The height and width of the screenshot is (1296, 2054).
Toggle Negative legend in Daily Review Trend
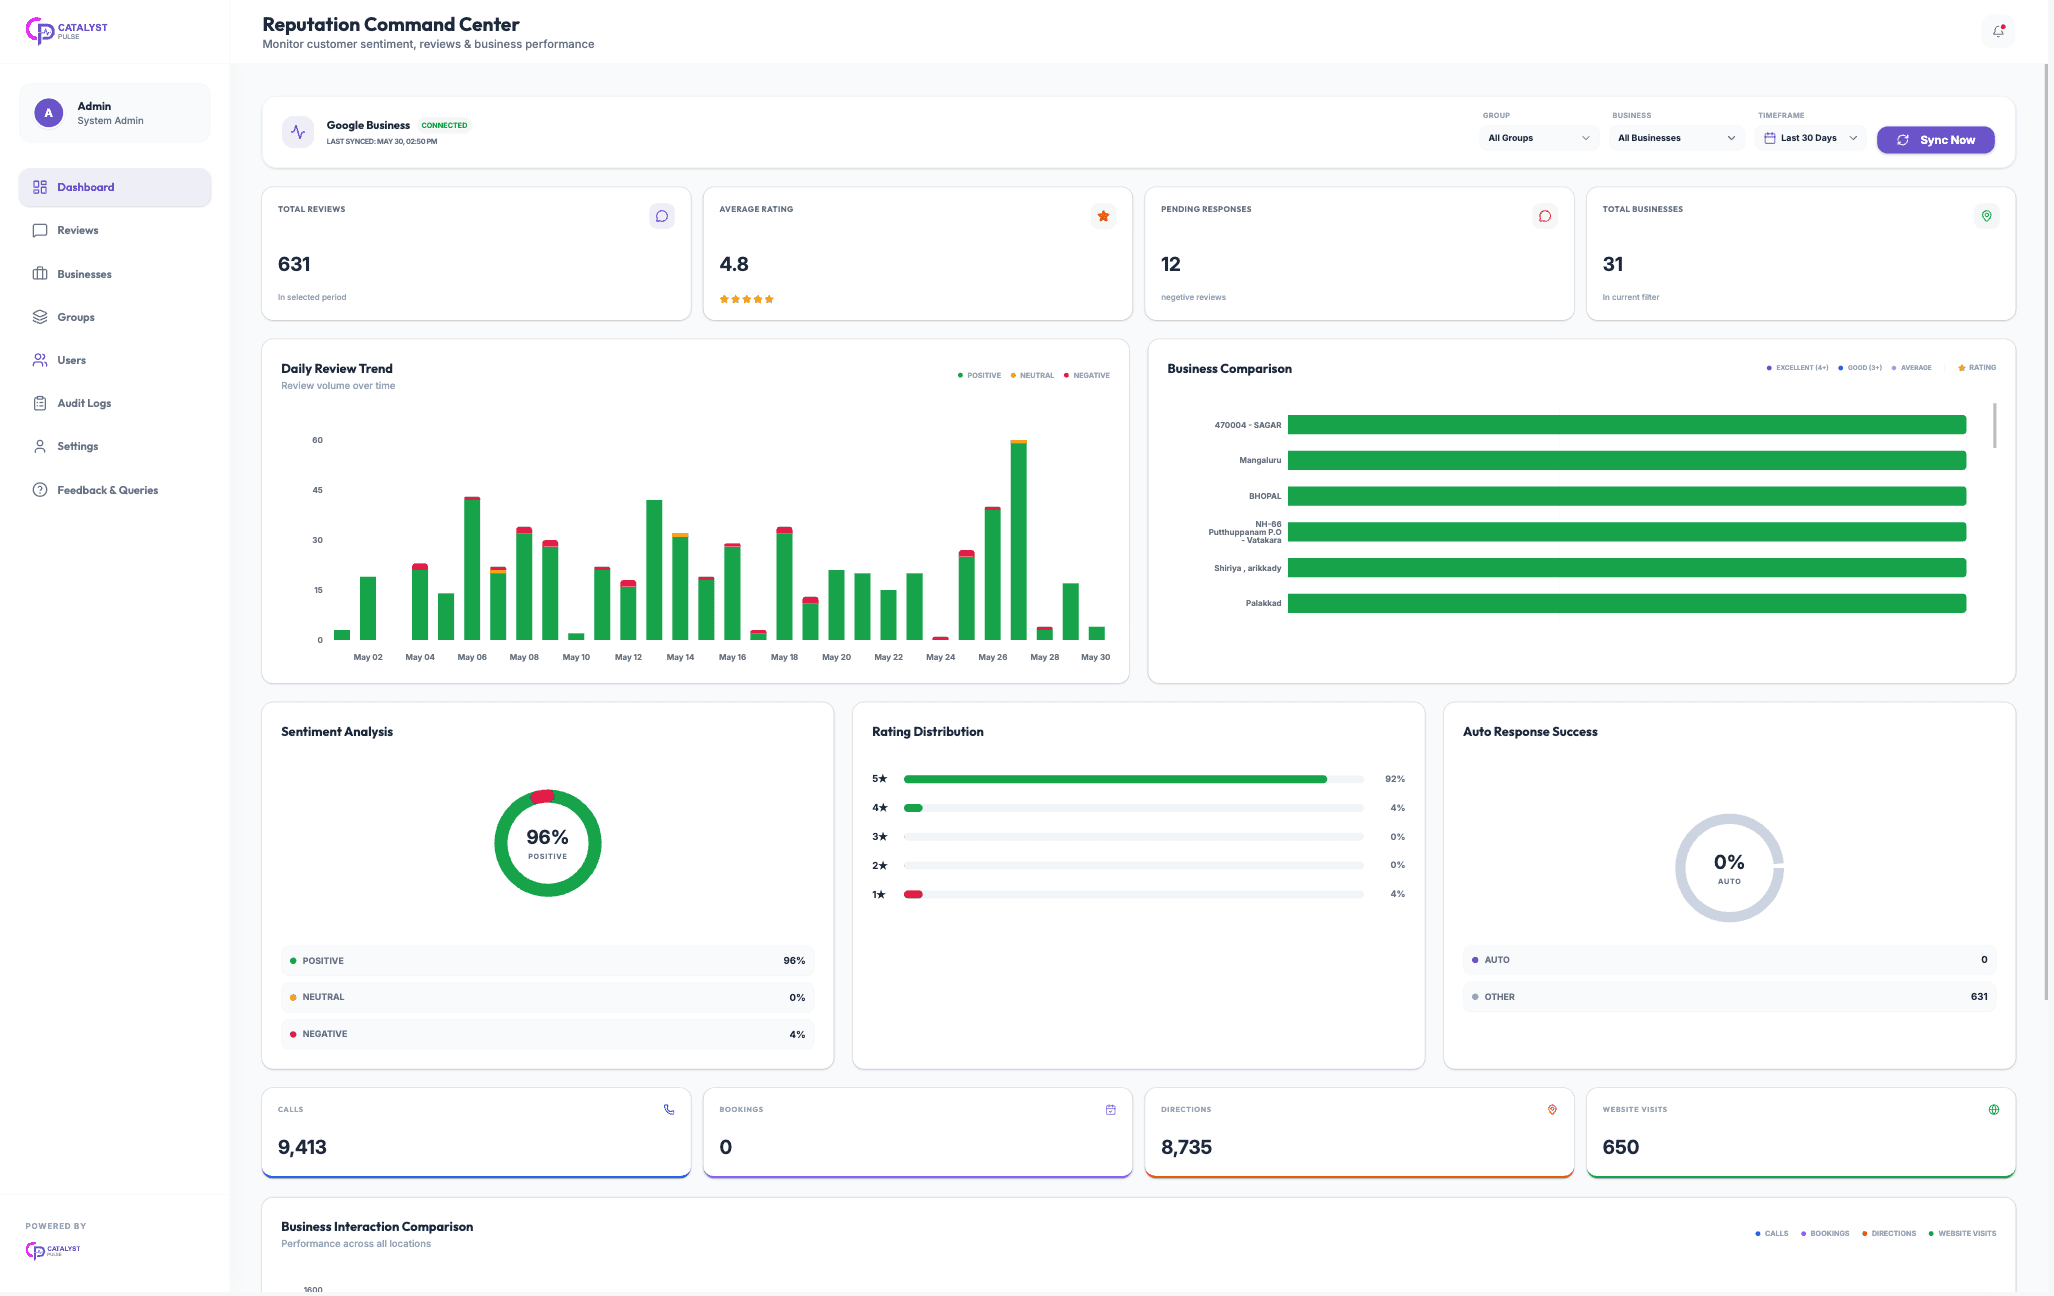click(1086, 376)
